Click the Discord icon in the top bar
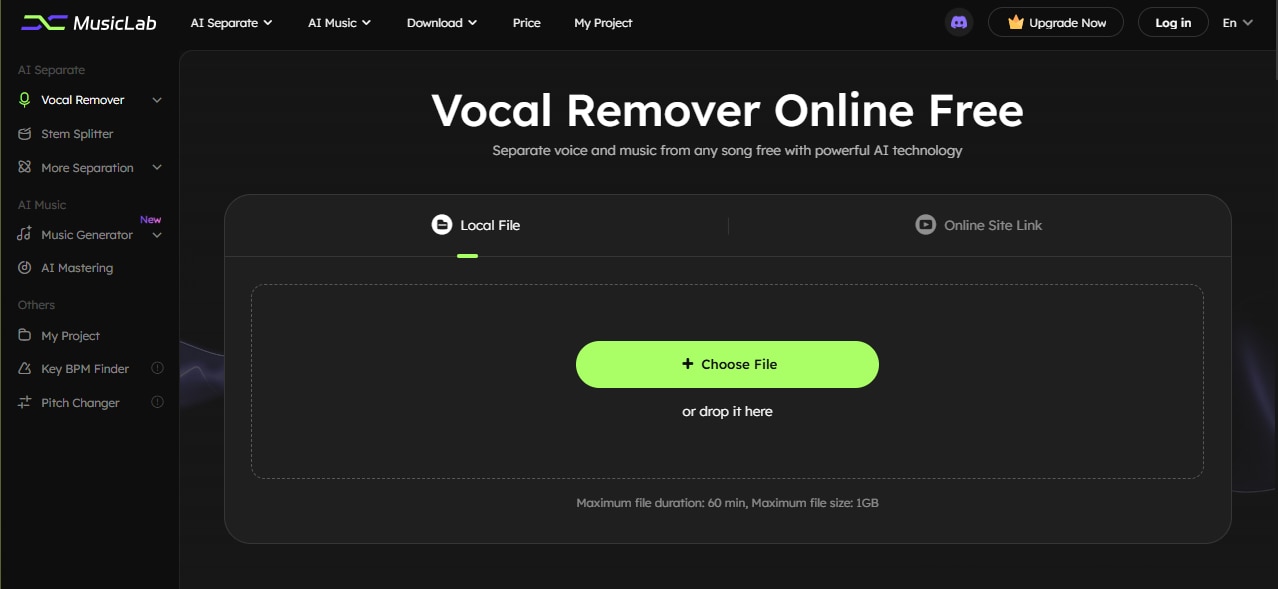 point(958,22)
